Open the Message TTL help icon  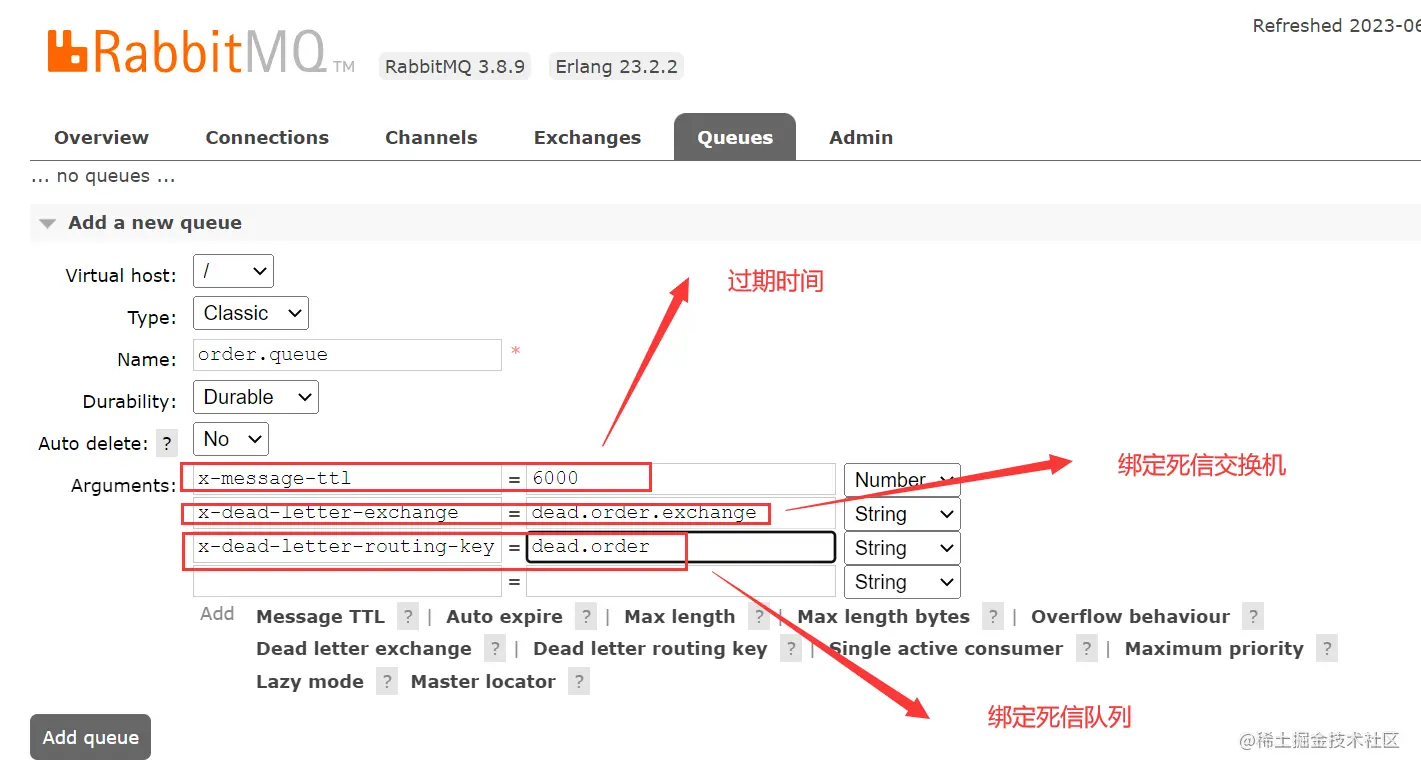pyautogui.click(x=407, y=616)
